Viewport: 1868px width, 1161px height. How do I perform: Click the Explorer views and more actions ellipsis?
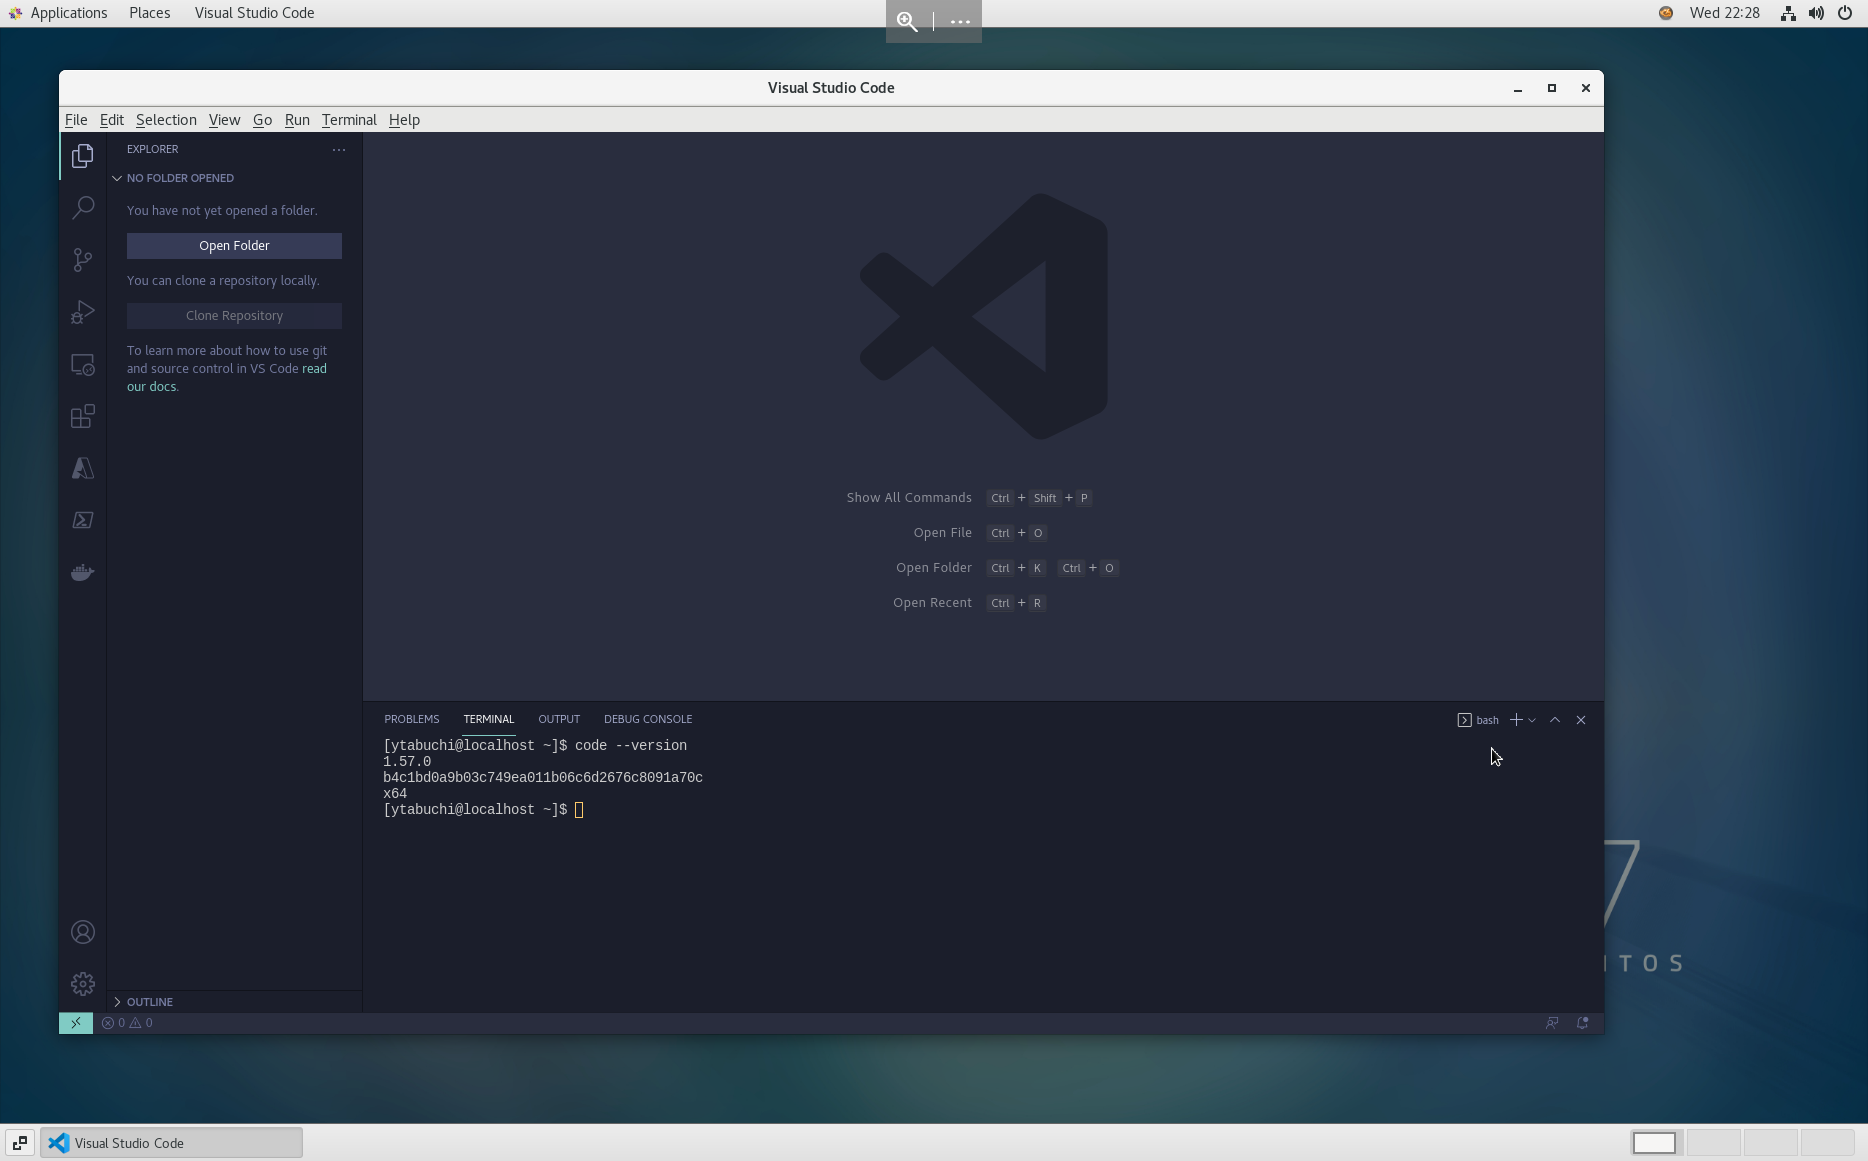point(339,149)
